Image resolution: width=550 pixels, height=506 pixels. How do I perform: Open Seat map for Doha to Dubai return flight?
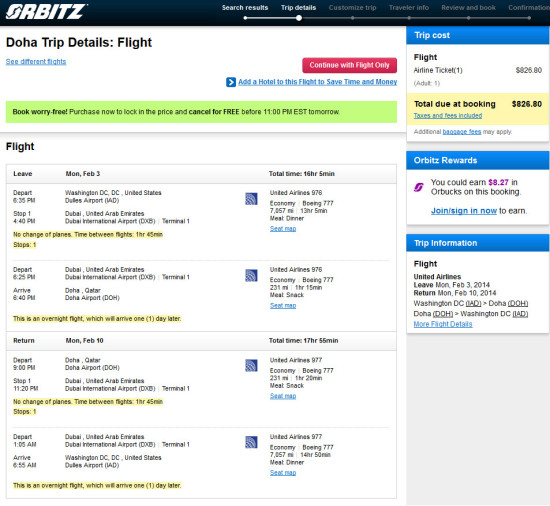click(283, 396)
